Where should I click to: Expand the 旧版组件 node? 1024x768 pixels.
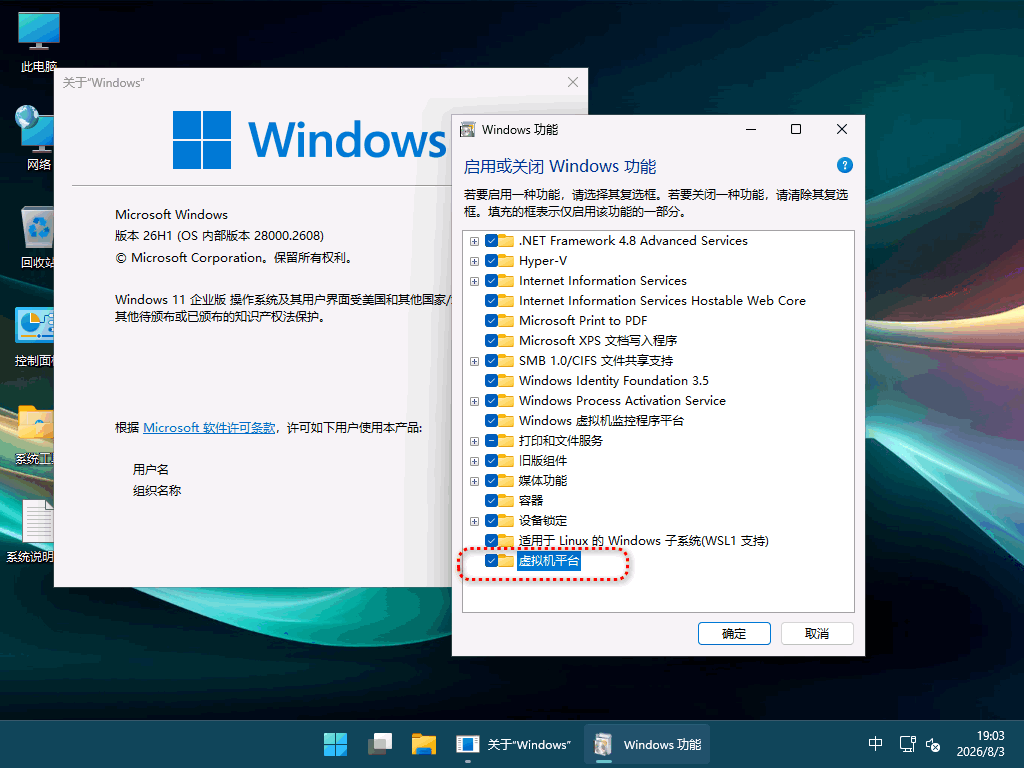474,461
